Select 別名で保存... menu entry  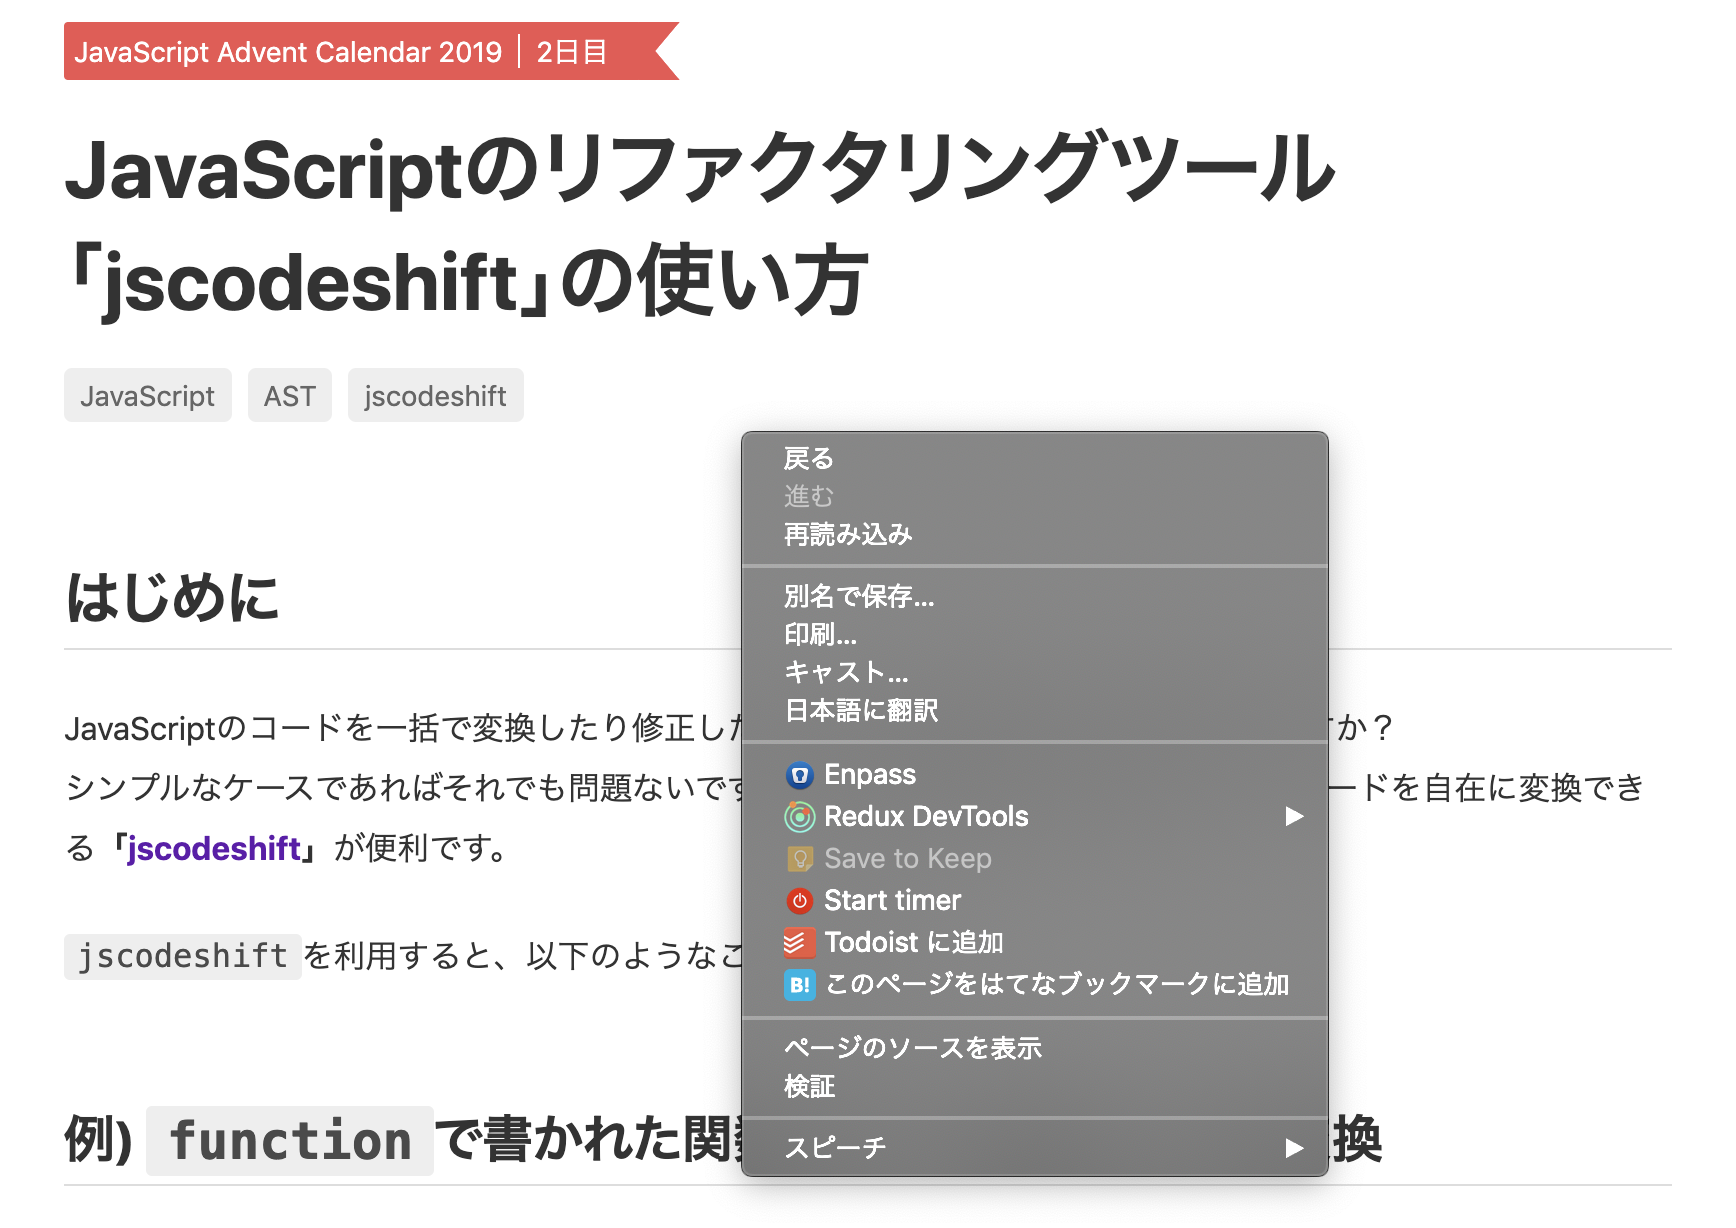pos(859,597)
